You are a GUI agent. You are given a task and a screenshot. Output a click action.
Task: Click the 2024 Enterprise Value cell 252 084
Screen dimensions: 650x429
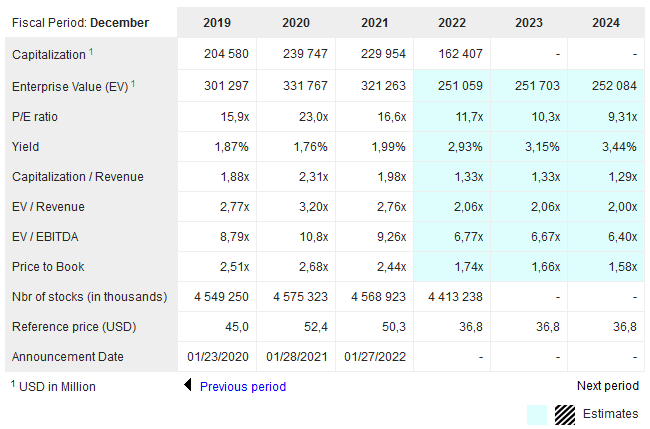(612, 87)
